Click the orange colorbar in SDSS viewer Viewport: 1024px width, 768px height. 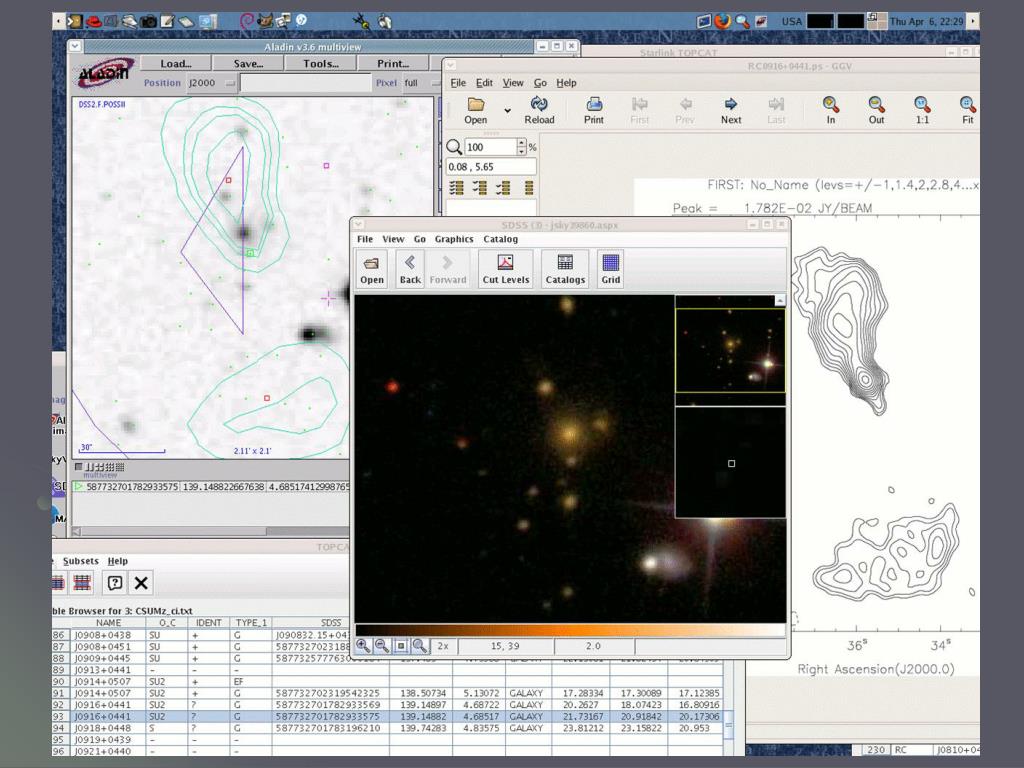pyautogui.click(x=569, y=630)
